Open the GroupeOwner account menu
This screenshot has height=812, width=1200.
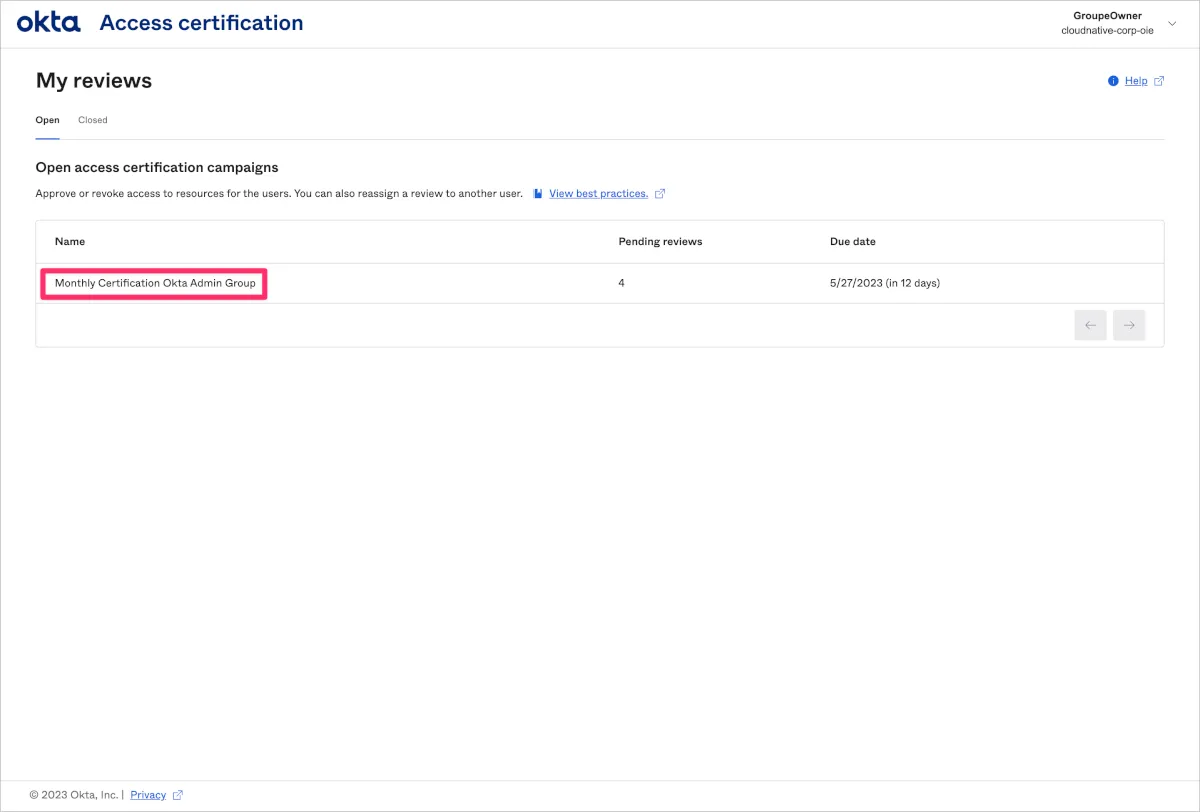tap(1106, 23)
